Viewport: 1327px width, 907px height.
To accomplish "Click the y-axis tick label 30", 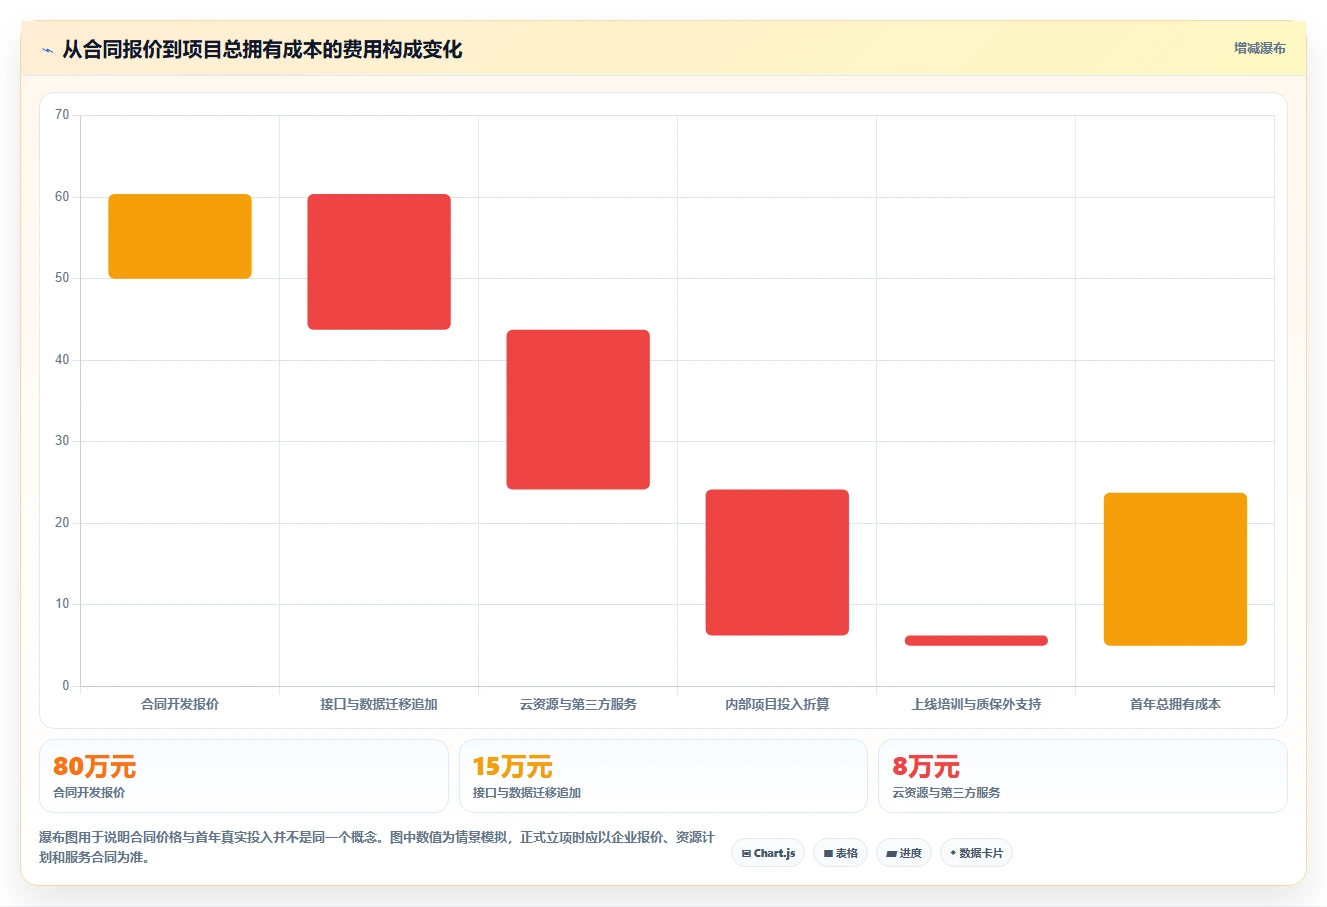I will tap(62, 441).
